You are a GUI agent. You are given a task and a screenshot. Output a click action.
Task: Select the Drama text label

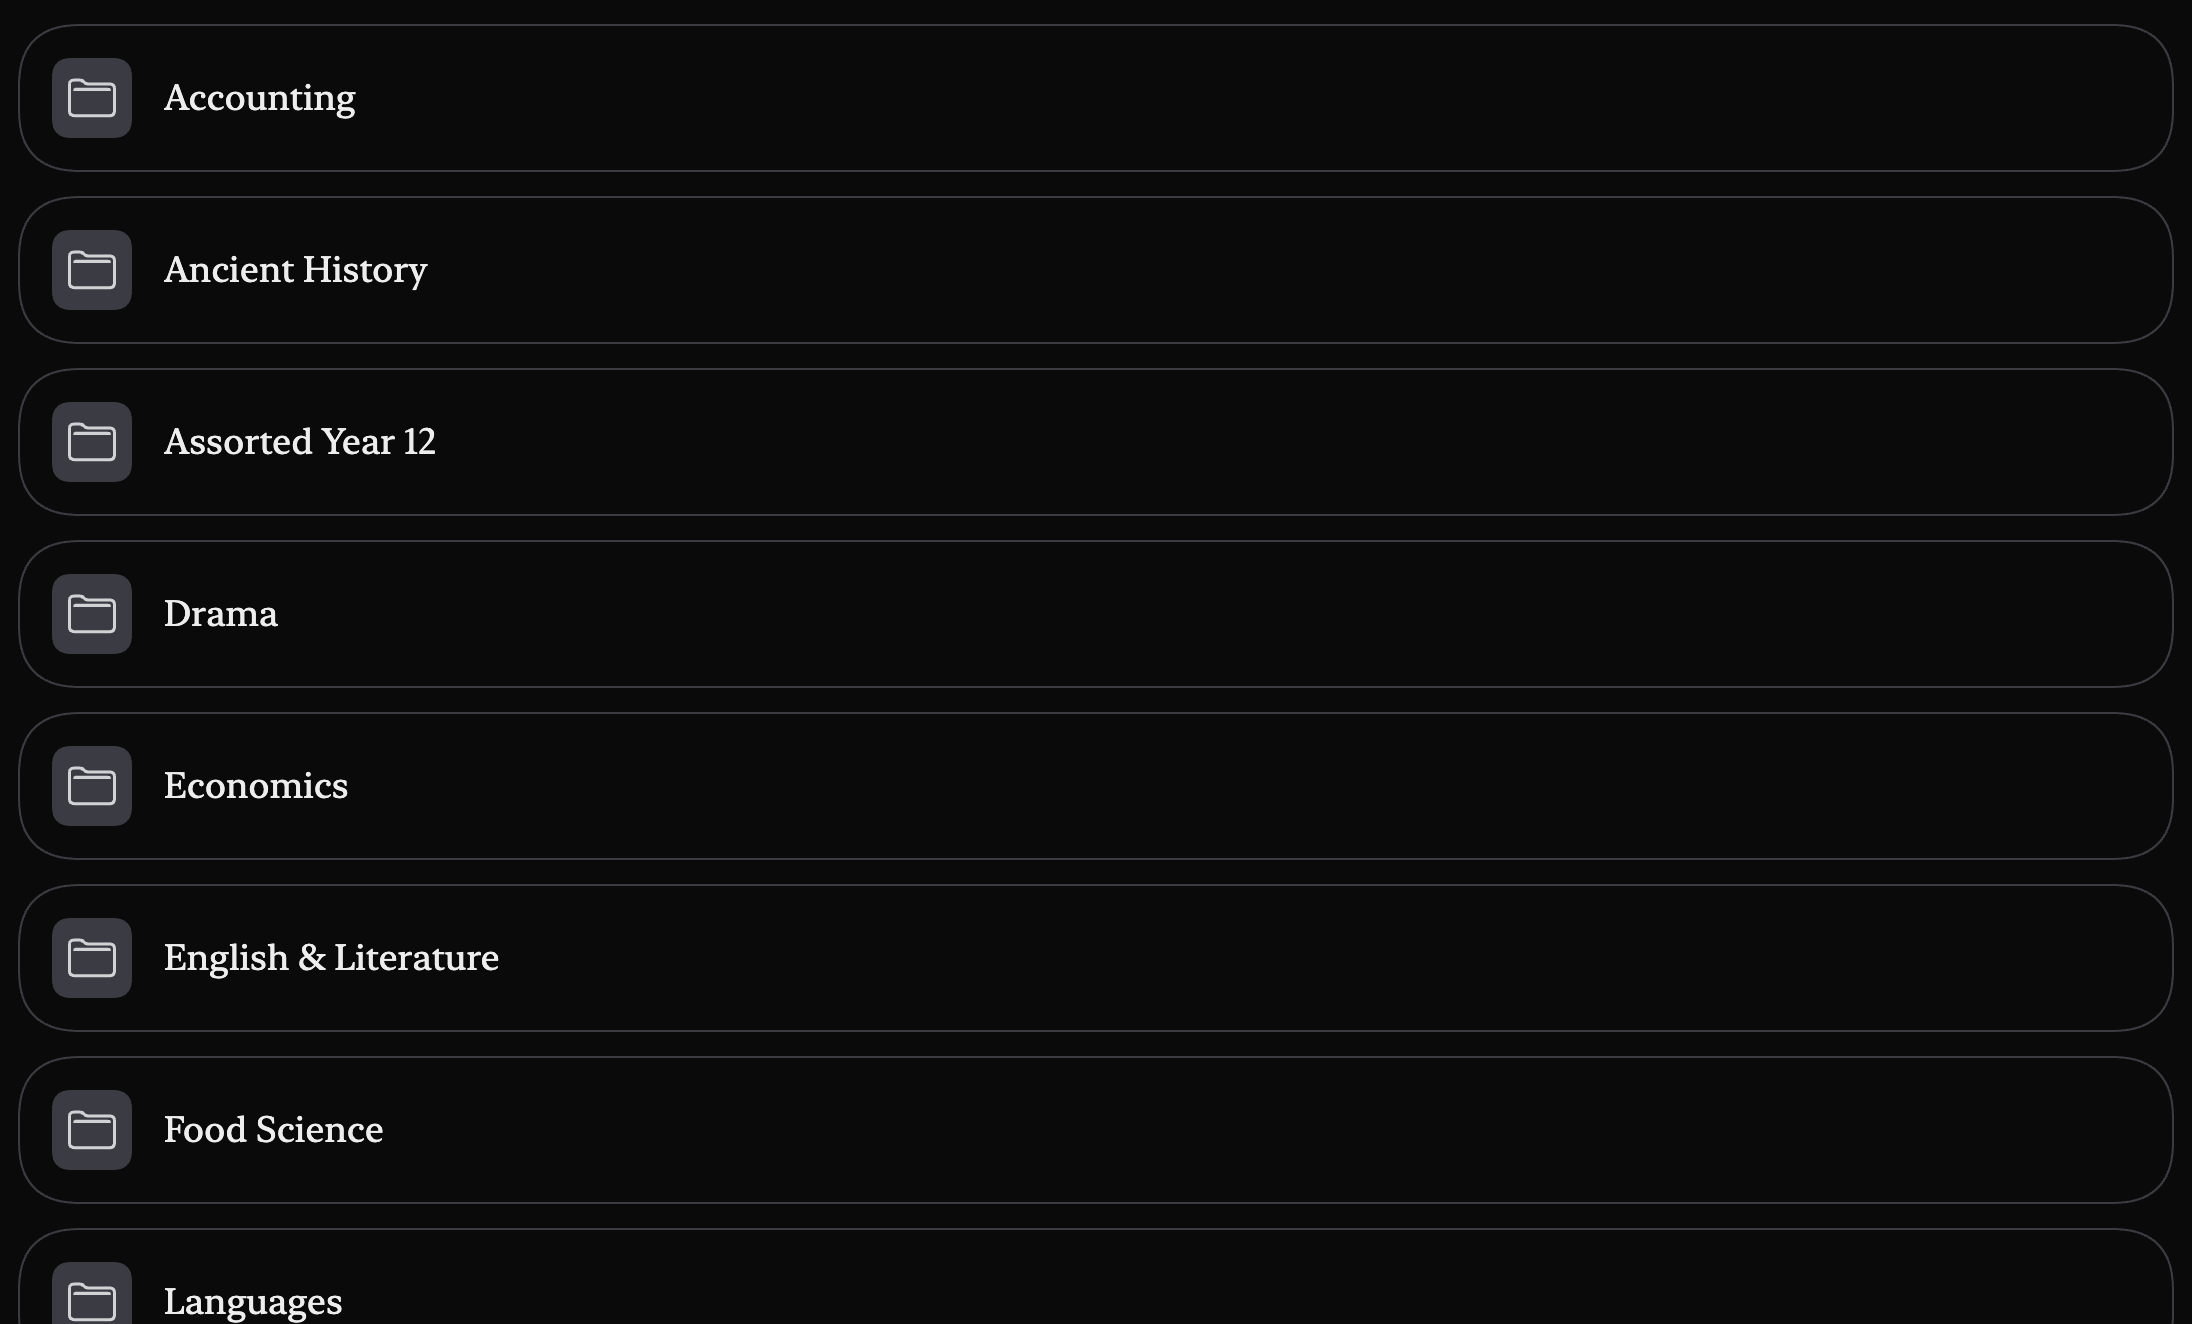[220, 614]
